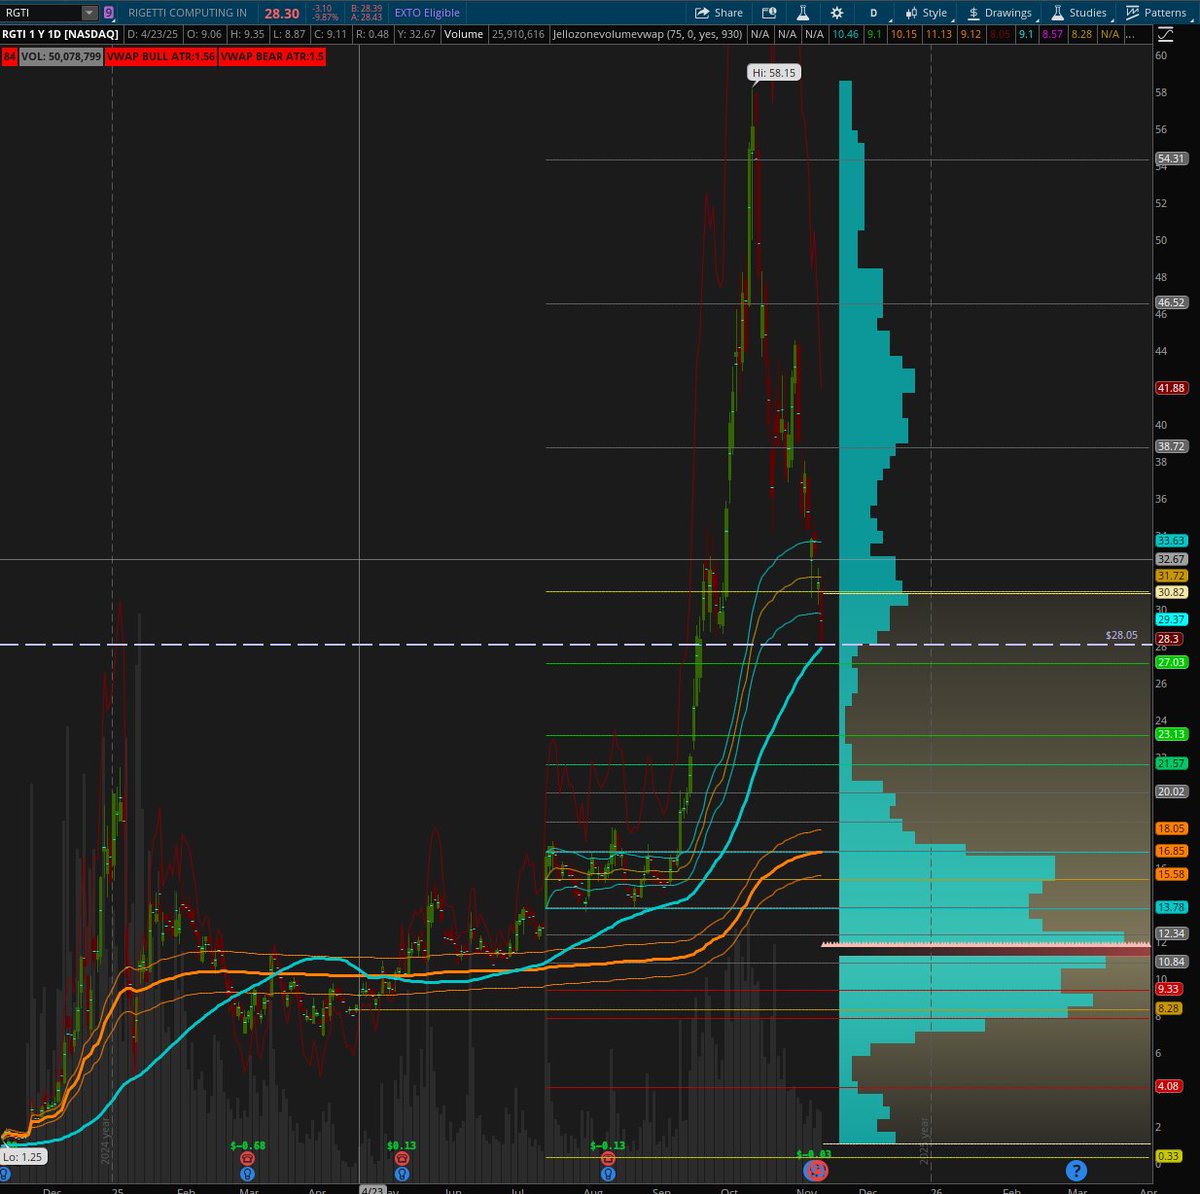Click the price axis scale icon at top right
The image size is (1200, 1194).
1164,34
